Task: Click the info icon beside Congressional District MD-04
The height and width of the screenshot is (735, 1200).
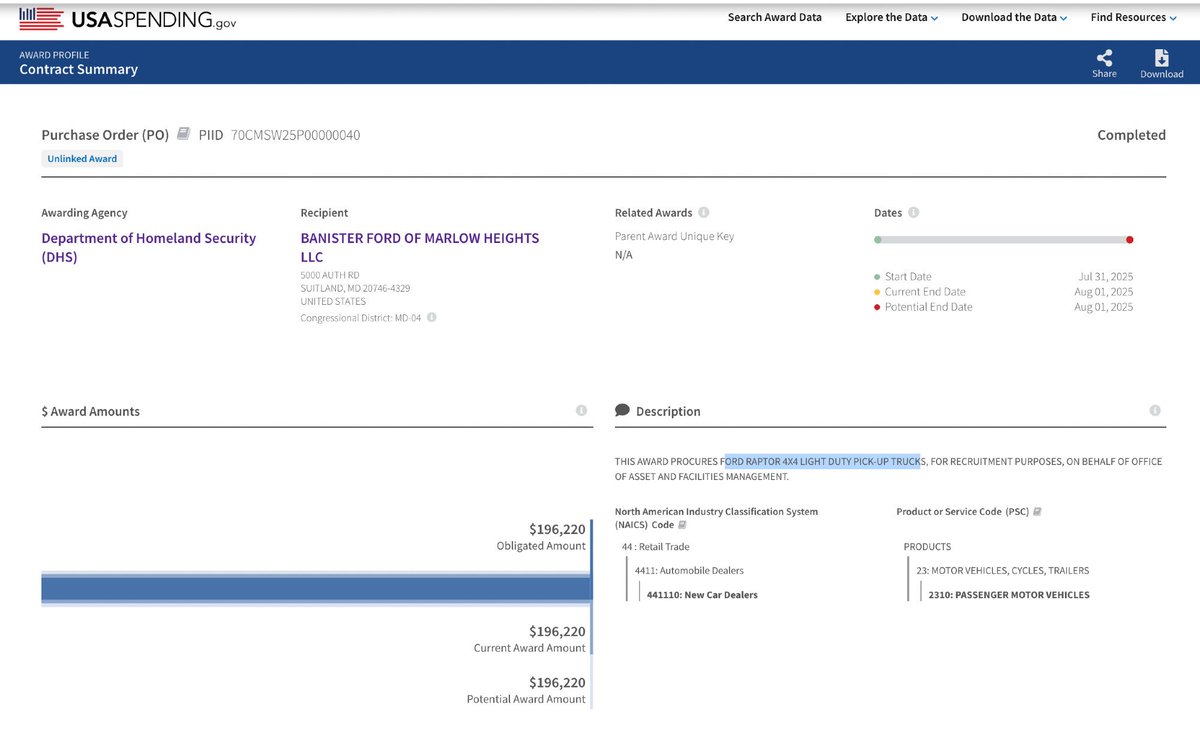Action: point(432,318)
